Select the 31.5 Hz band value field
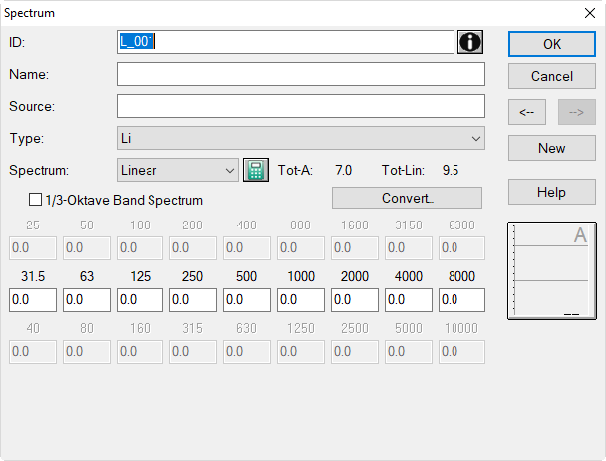 pyautogui.click(x=33, y=299)
